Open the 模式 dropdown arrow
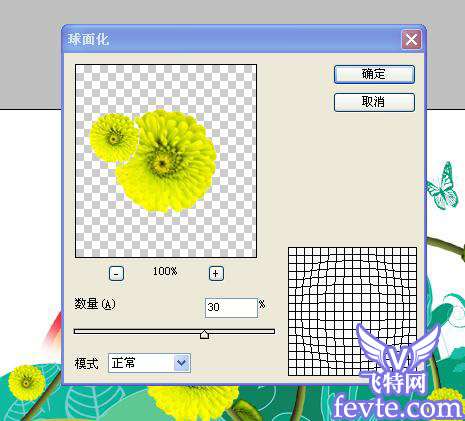Image resolution: width=465 pixels, height=421 pixels. pyautogui.click(x=182, y=363)
